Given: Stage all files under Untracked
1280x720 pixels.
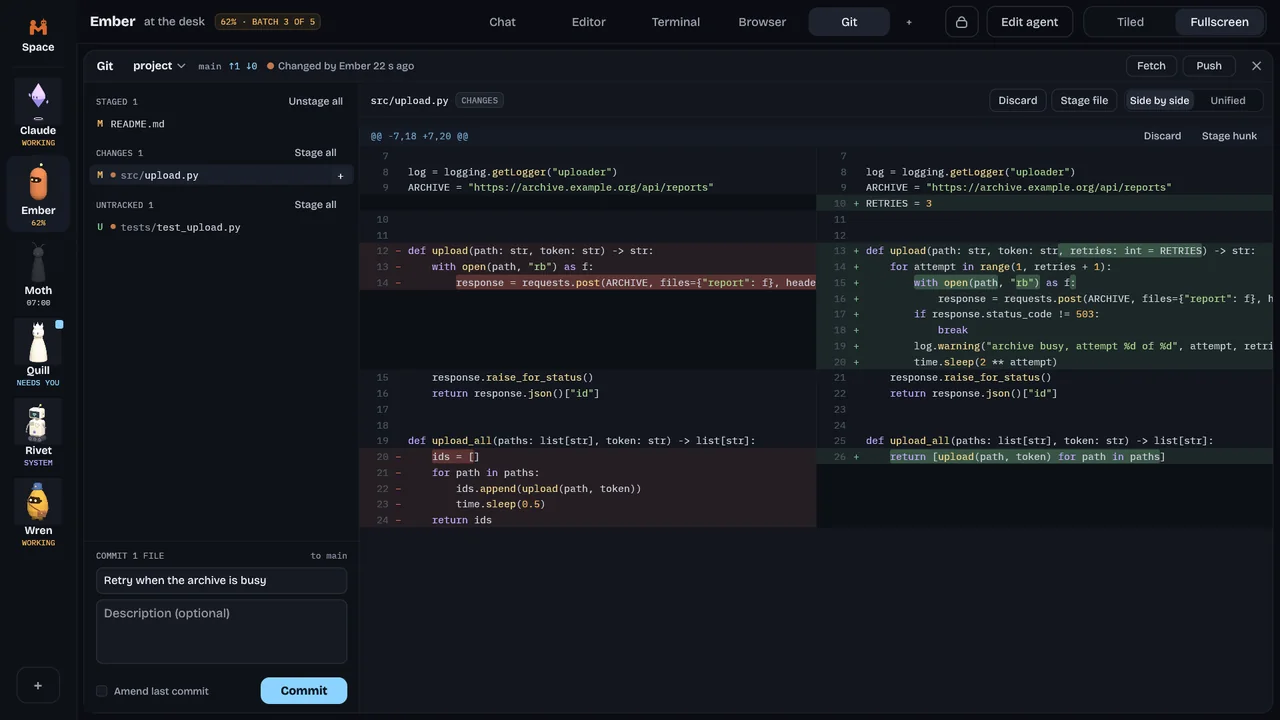Looking at the screenshot, I should (x=316, y=205).
